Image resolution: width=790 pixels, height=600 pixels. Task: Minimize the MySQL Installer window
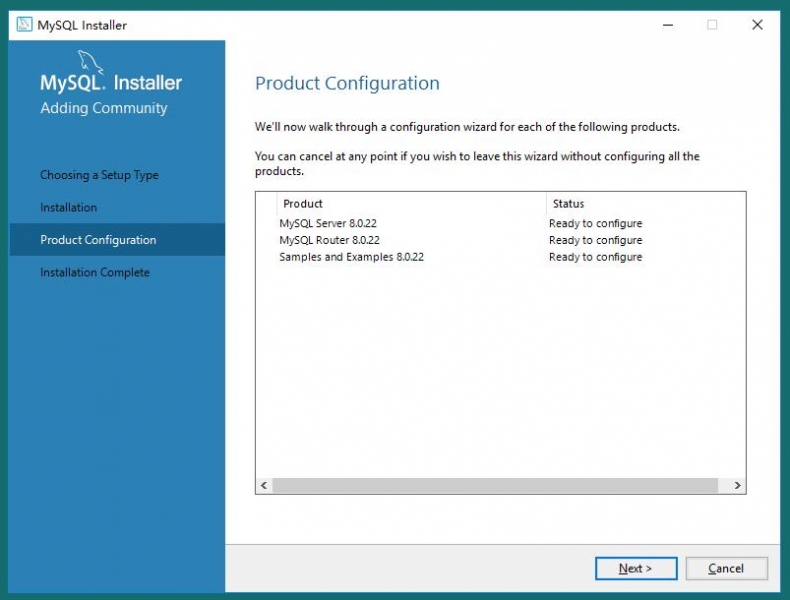click(666, 25)
